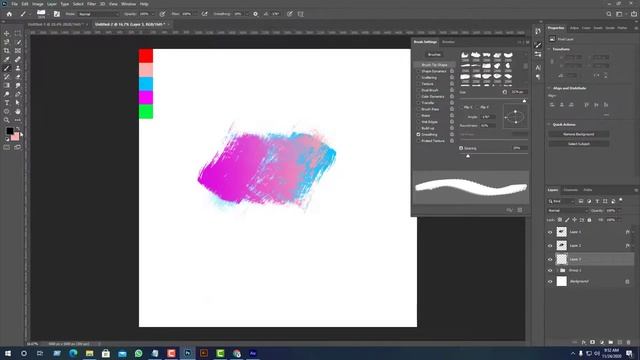Collapse the Quick Actions section
The height and width of the screenshot is (360, 640).
[x=549, y=124]
